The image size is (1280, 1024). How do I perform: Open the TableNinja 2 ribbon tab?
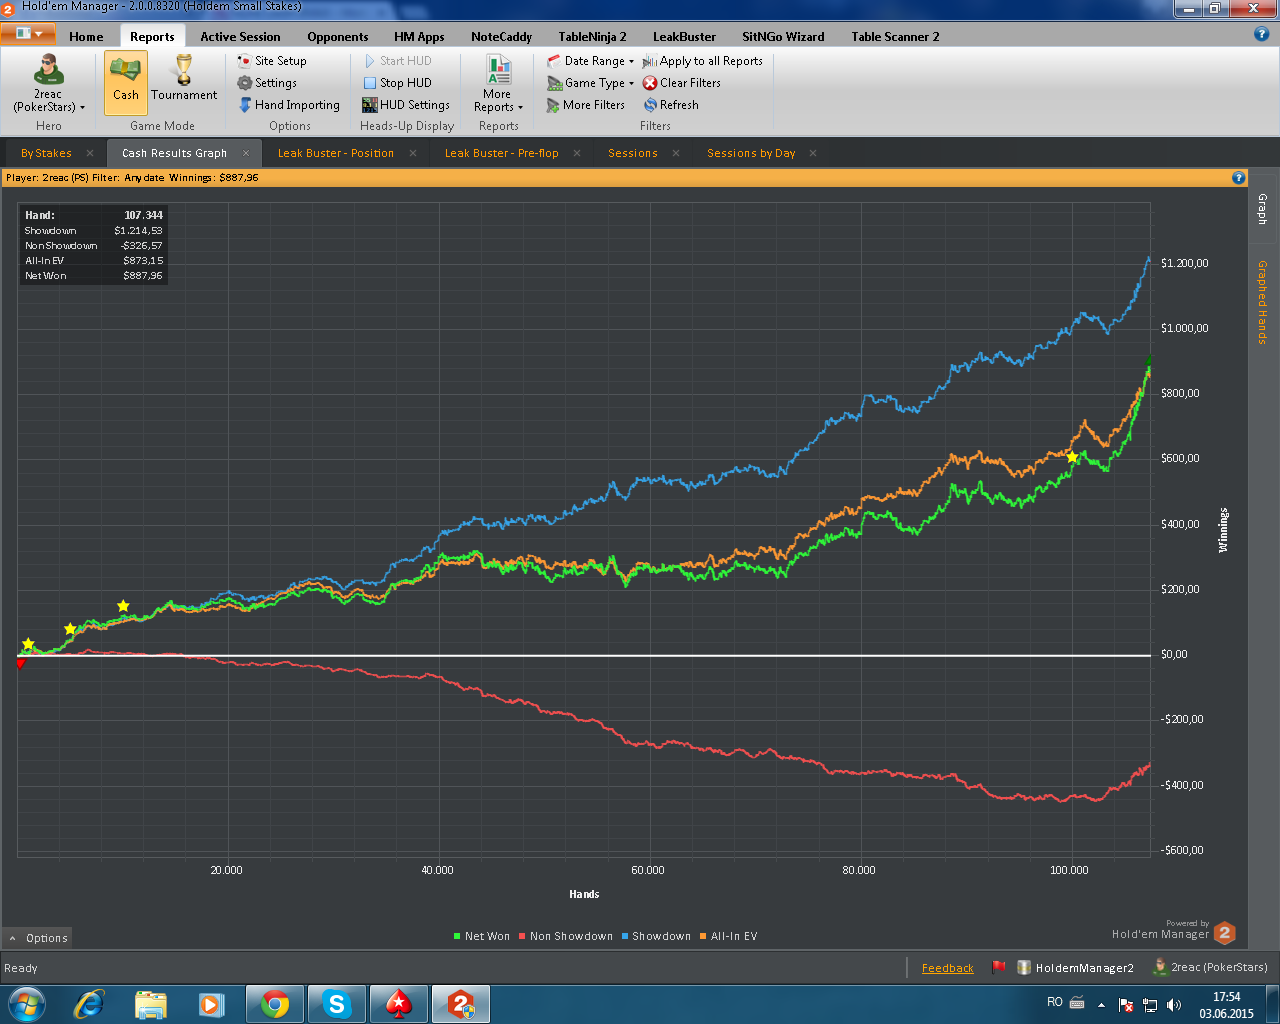pyautogui.click(x=592, y=37)
